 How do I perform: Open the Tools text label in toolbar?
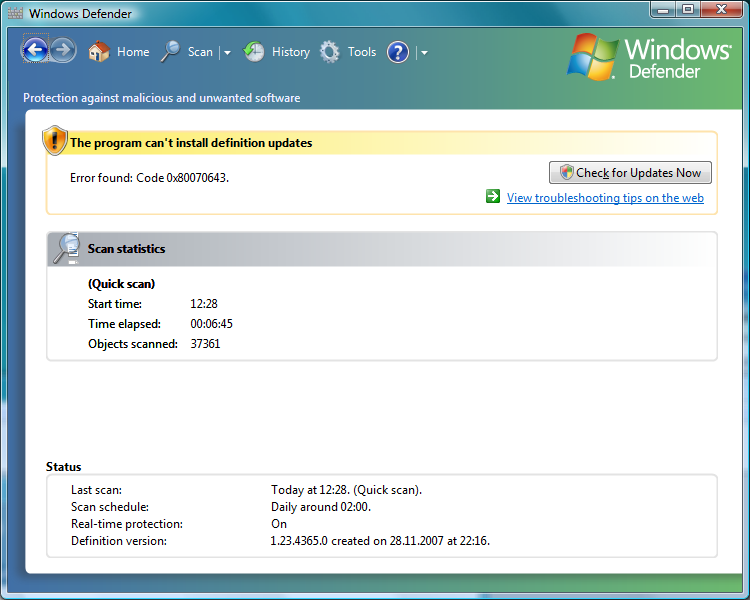(362, 52)
